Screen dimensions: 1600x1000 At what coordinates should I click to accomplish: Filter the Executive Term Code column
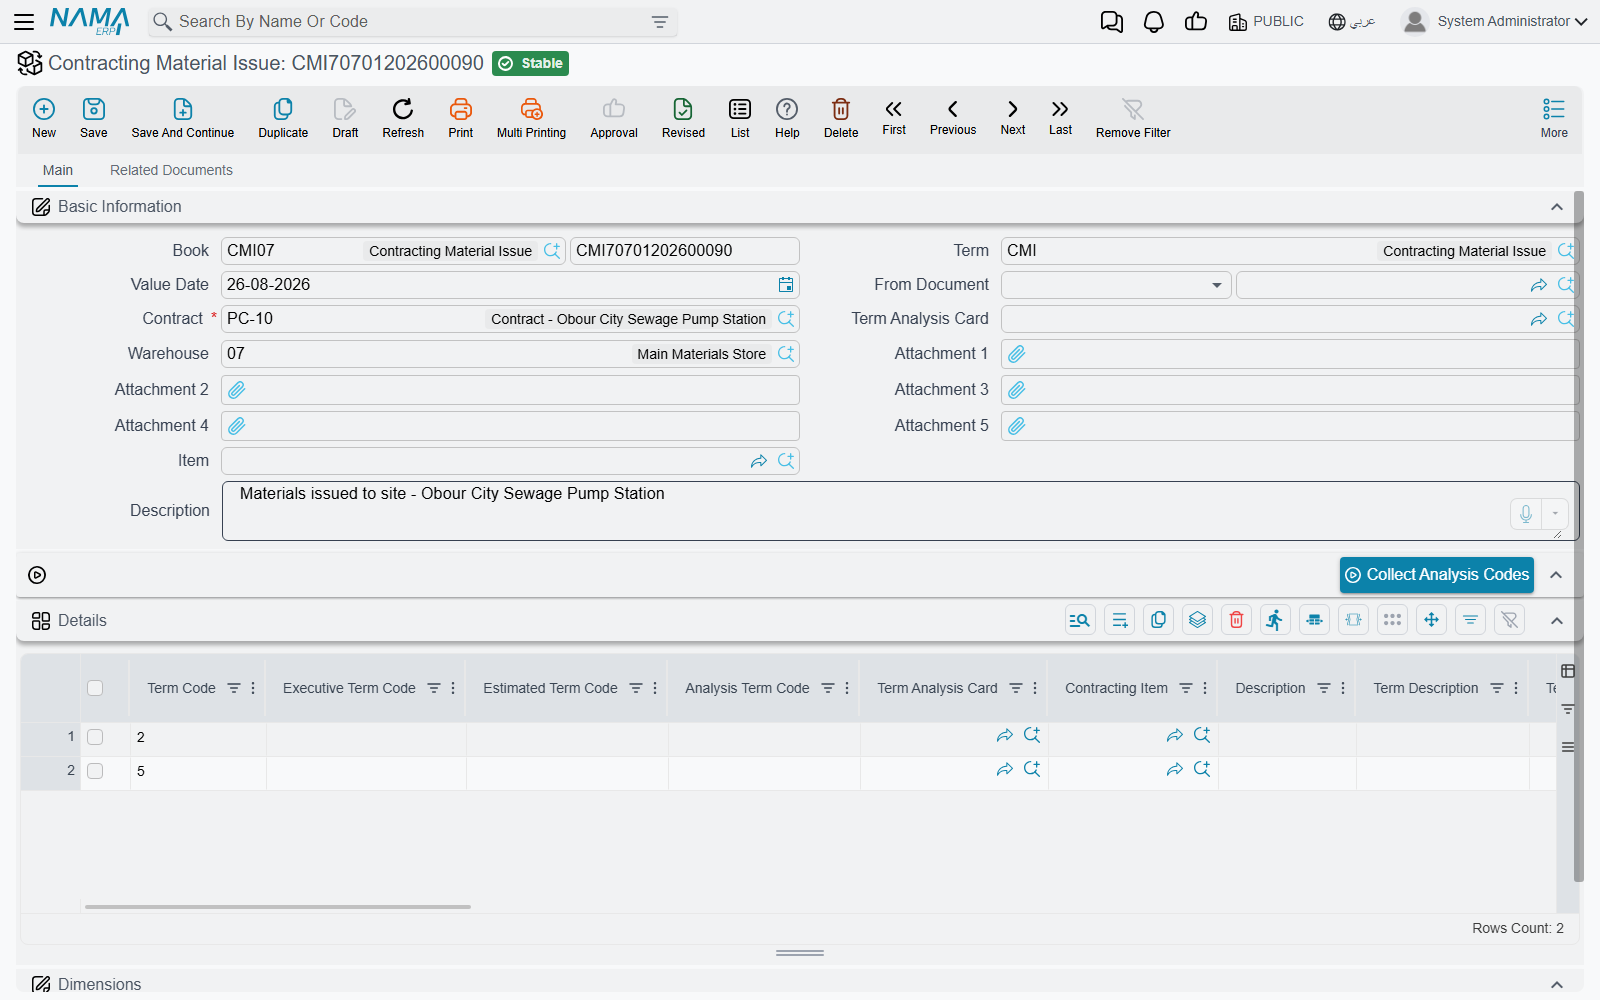pyautogui.click(x=434, y=688)
